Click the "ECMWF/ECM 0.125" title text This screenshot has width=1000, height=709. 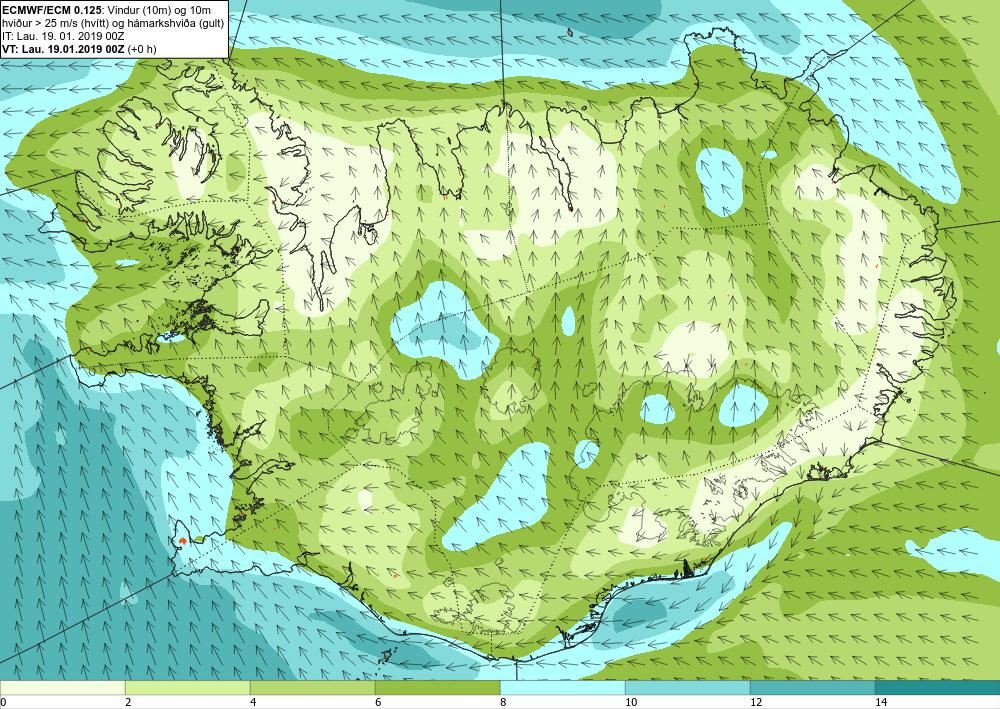tap(50, 10)
